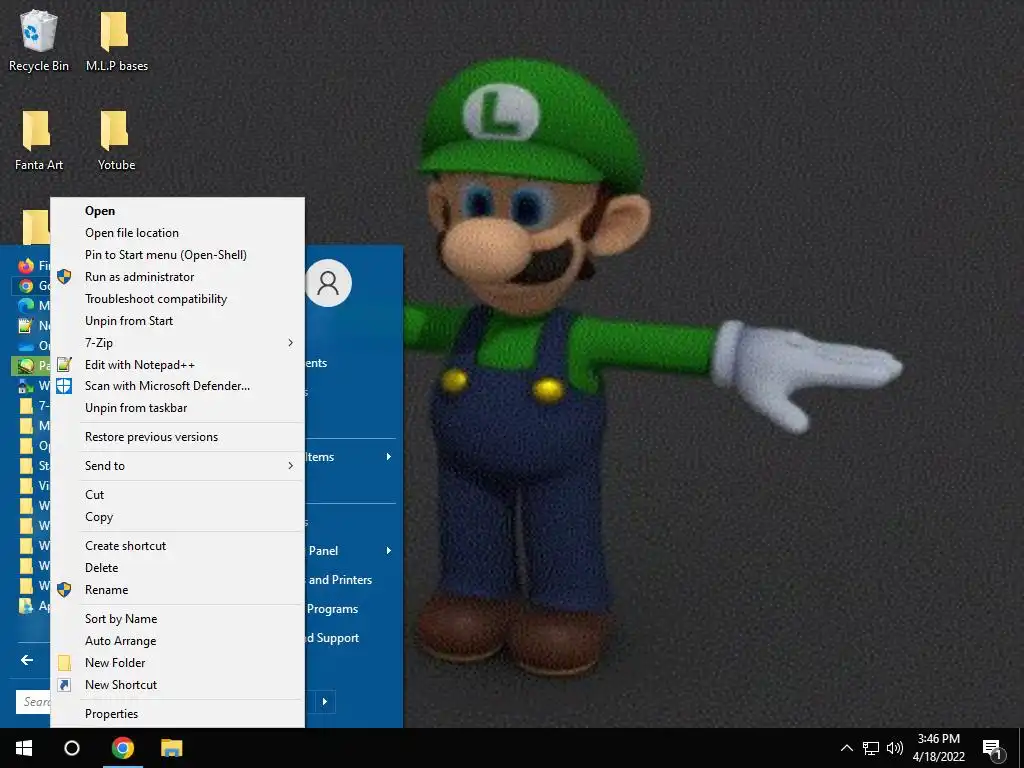Open the Apps entry at bottom of program list
Image resolution: width=1024 pixels, height=768 pixels.
click(33, 605)
